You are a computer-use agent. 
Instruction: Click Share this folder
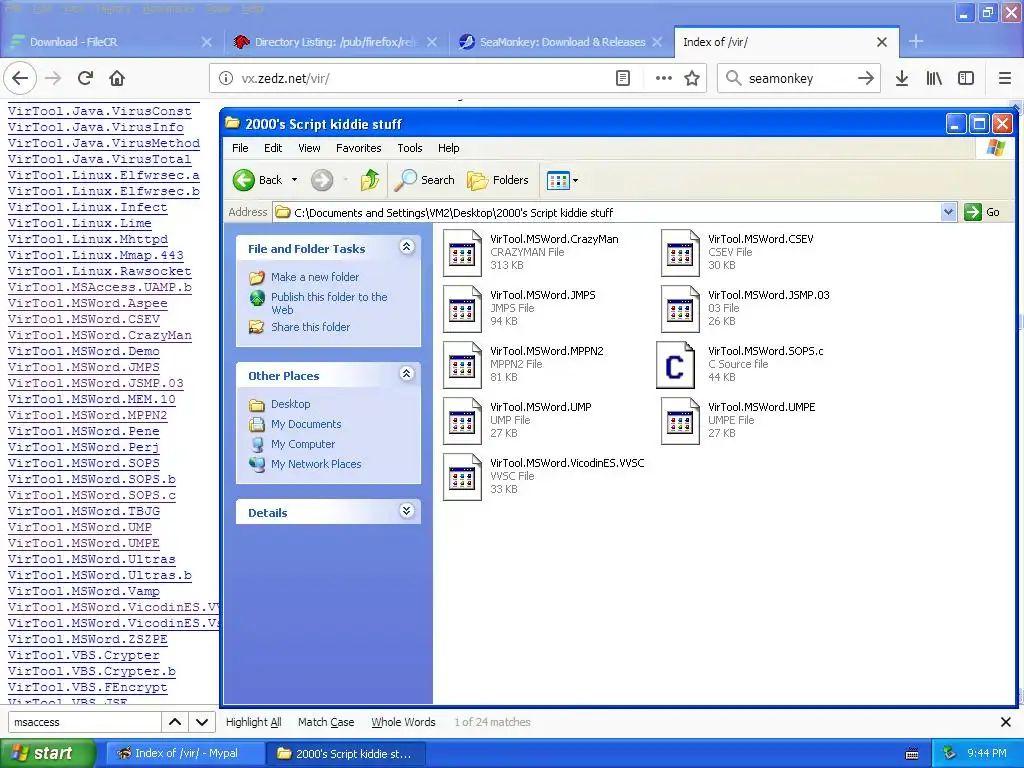(310, 327)
